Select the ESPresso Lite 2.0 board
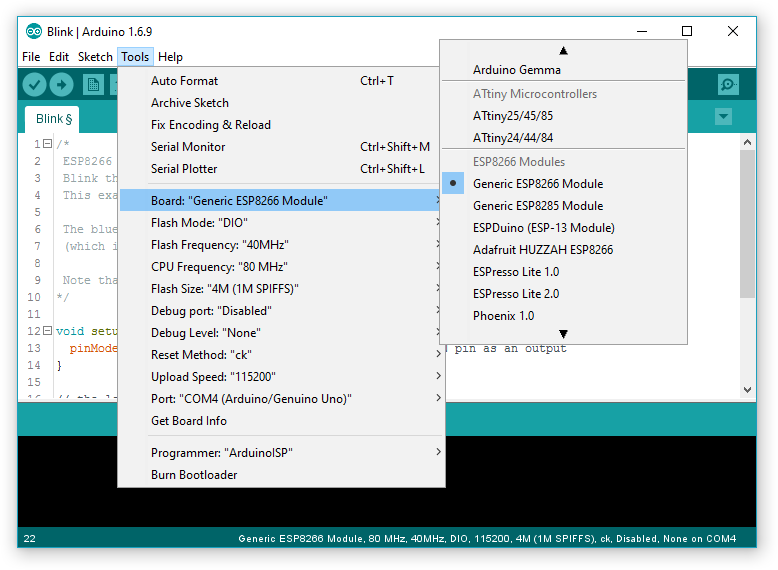The width and height of the screenshot is (778, 570). (563, 294)
